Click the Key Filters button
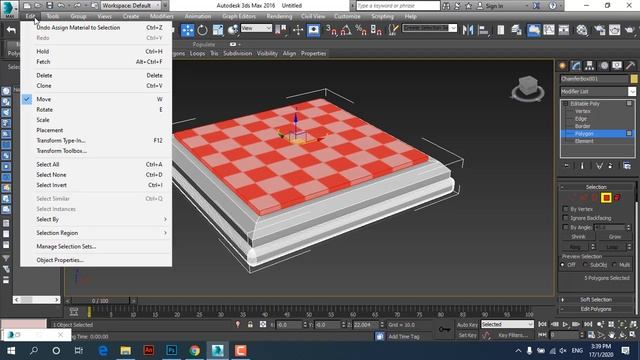640x360 pixels. point(513,335)
